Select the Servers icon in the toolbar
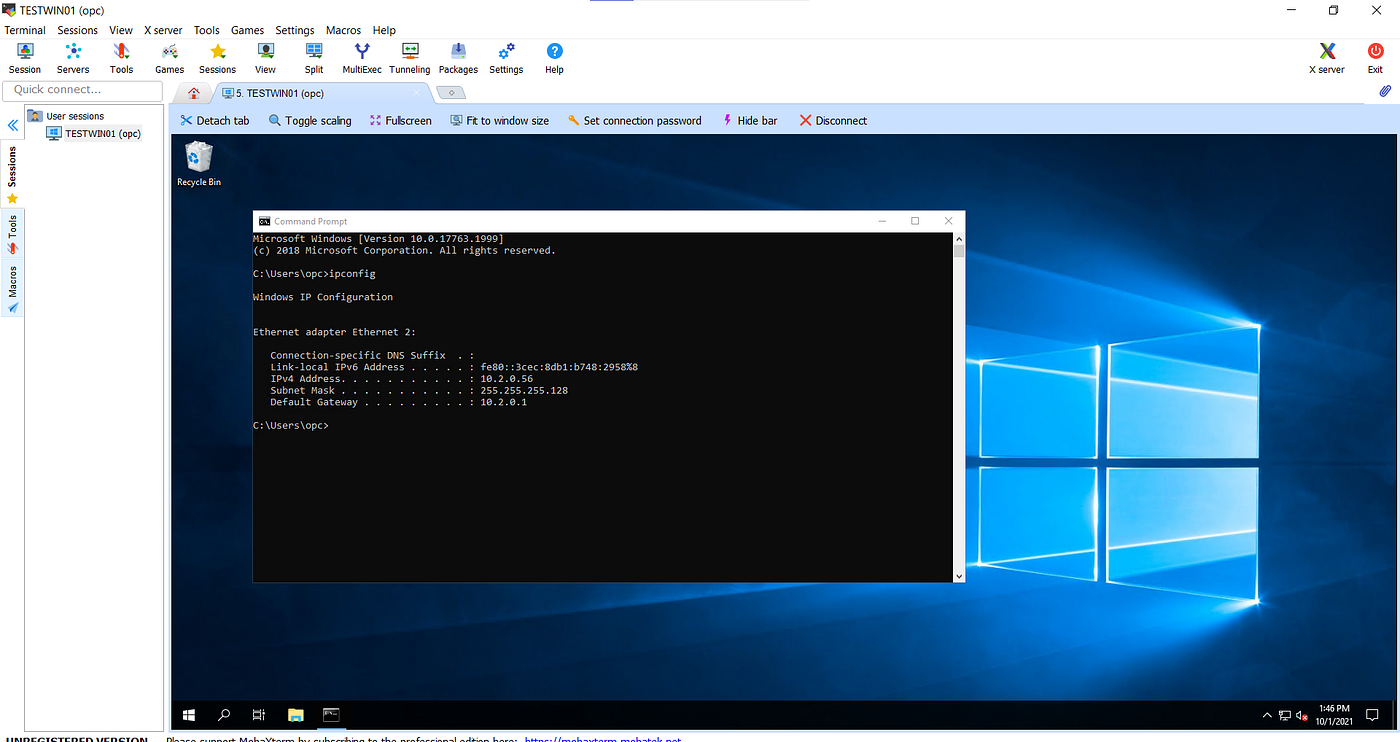This screenshot has width=1400, height=742. coord(72,56)
